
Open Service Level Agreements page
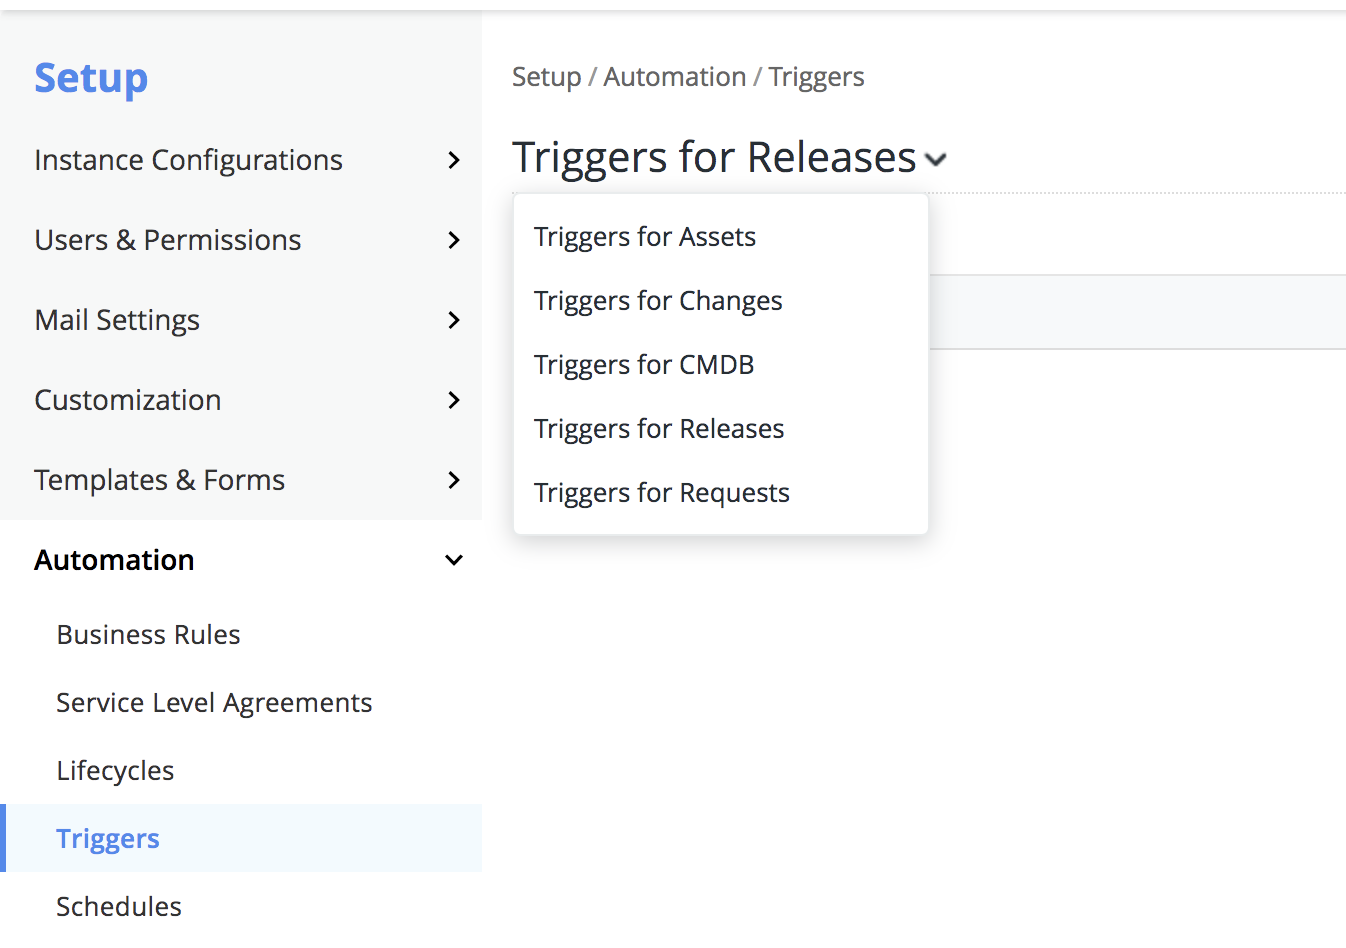click(214, 703)
